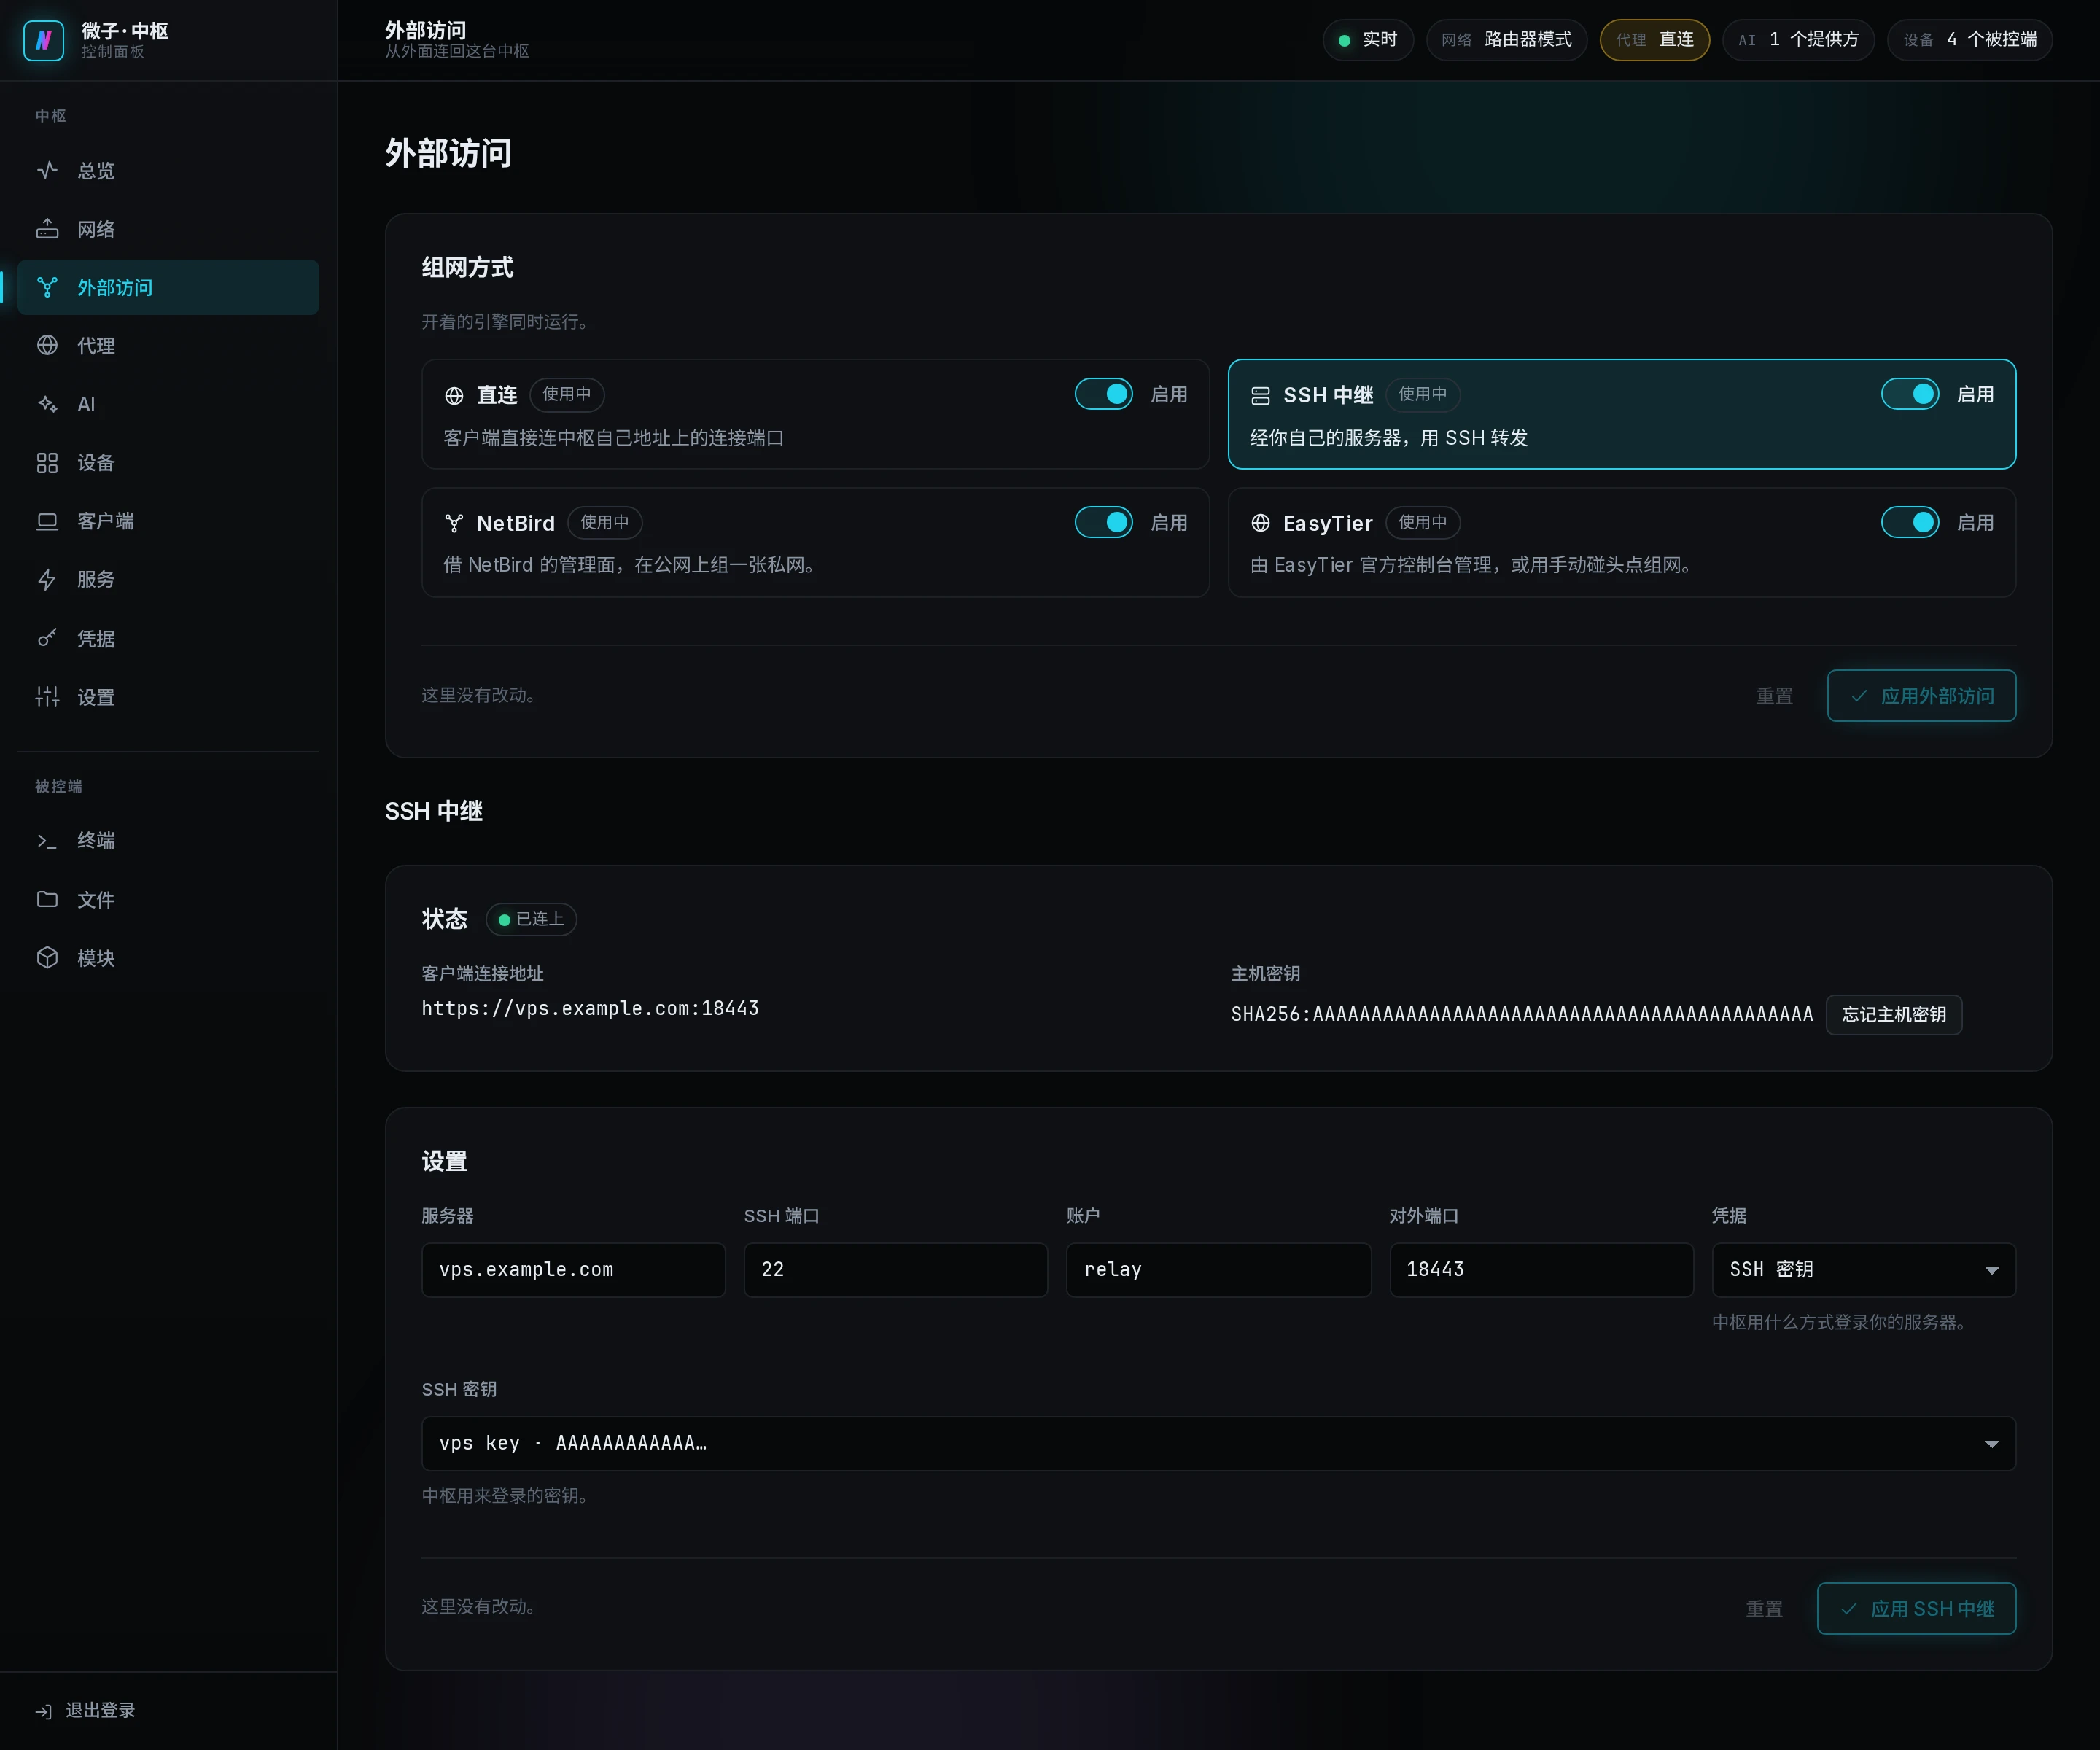Open the SSH 密钥 vps key dropdown
2100x1750 pixels.
(x=1219, y=1443)
